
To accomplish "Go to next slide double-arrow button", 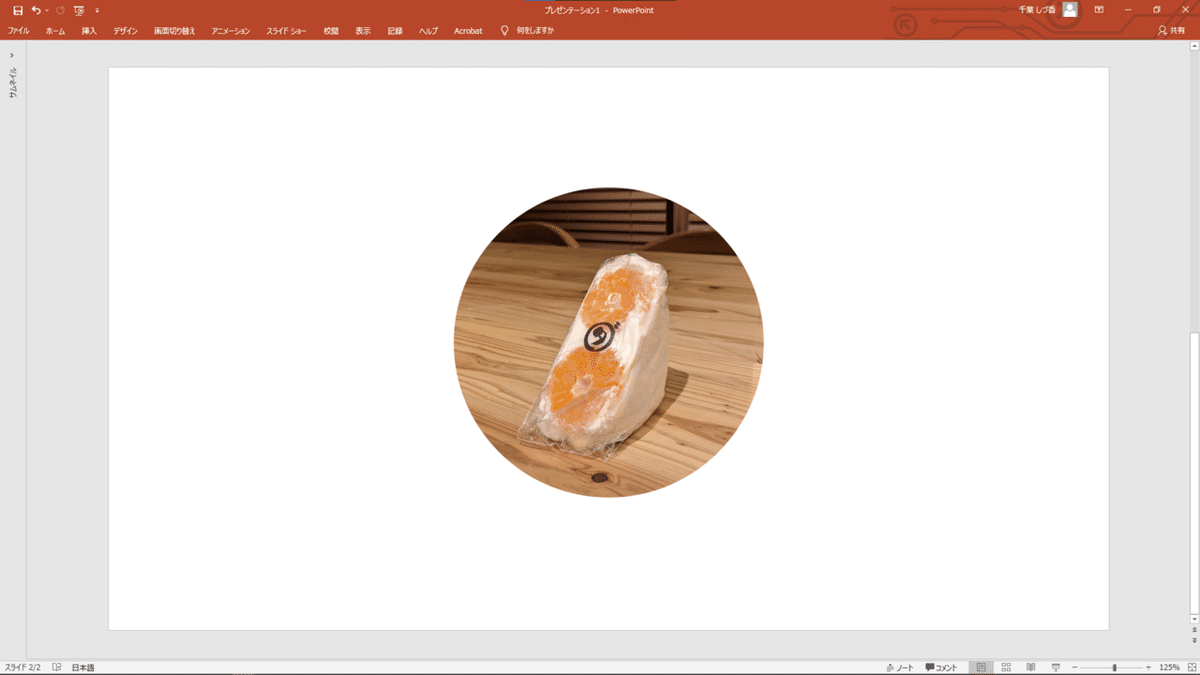I will click(1195, 640).
